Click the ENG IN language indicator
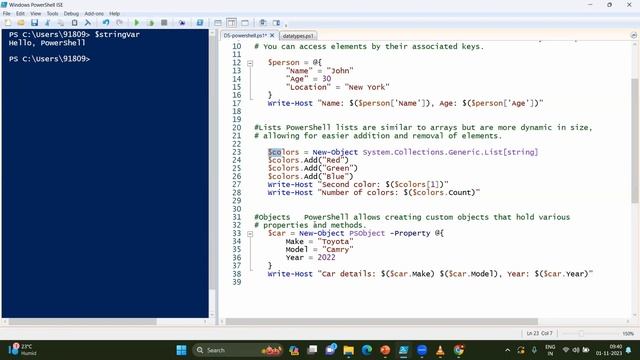 (550, 350)
